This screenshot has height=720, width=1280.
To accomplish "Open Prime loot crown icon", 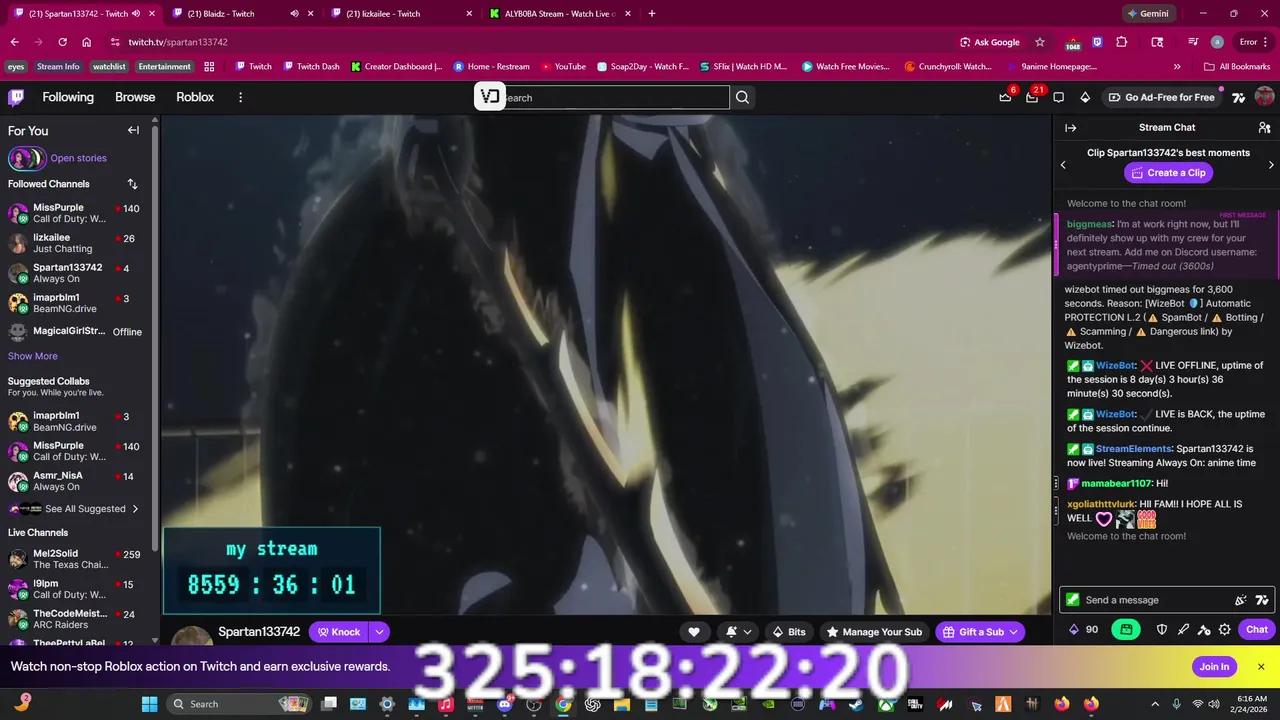I will click(x=1005, y=97).
